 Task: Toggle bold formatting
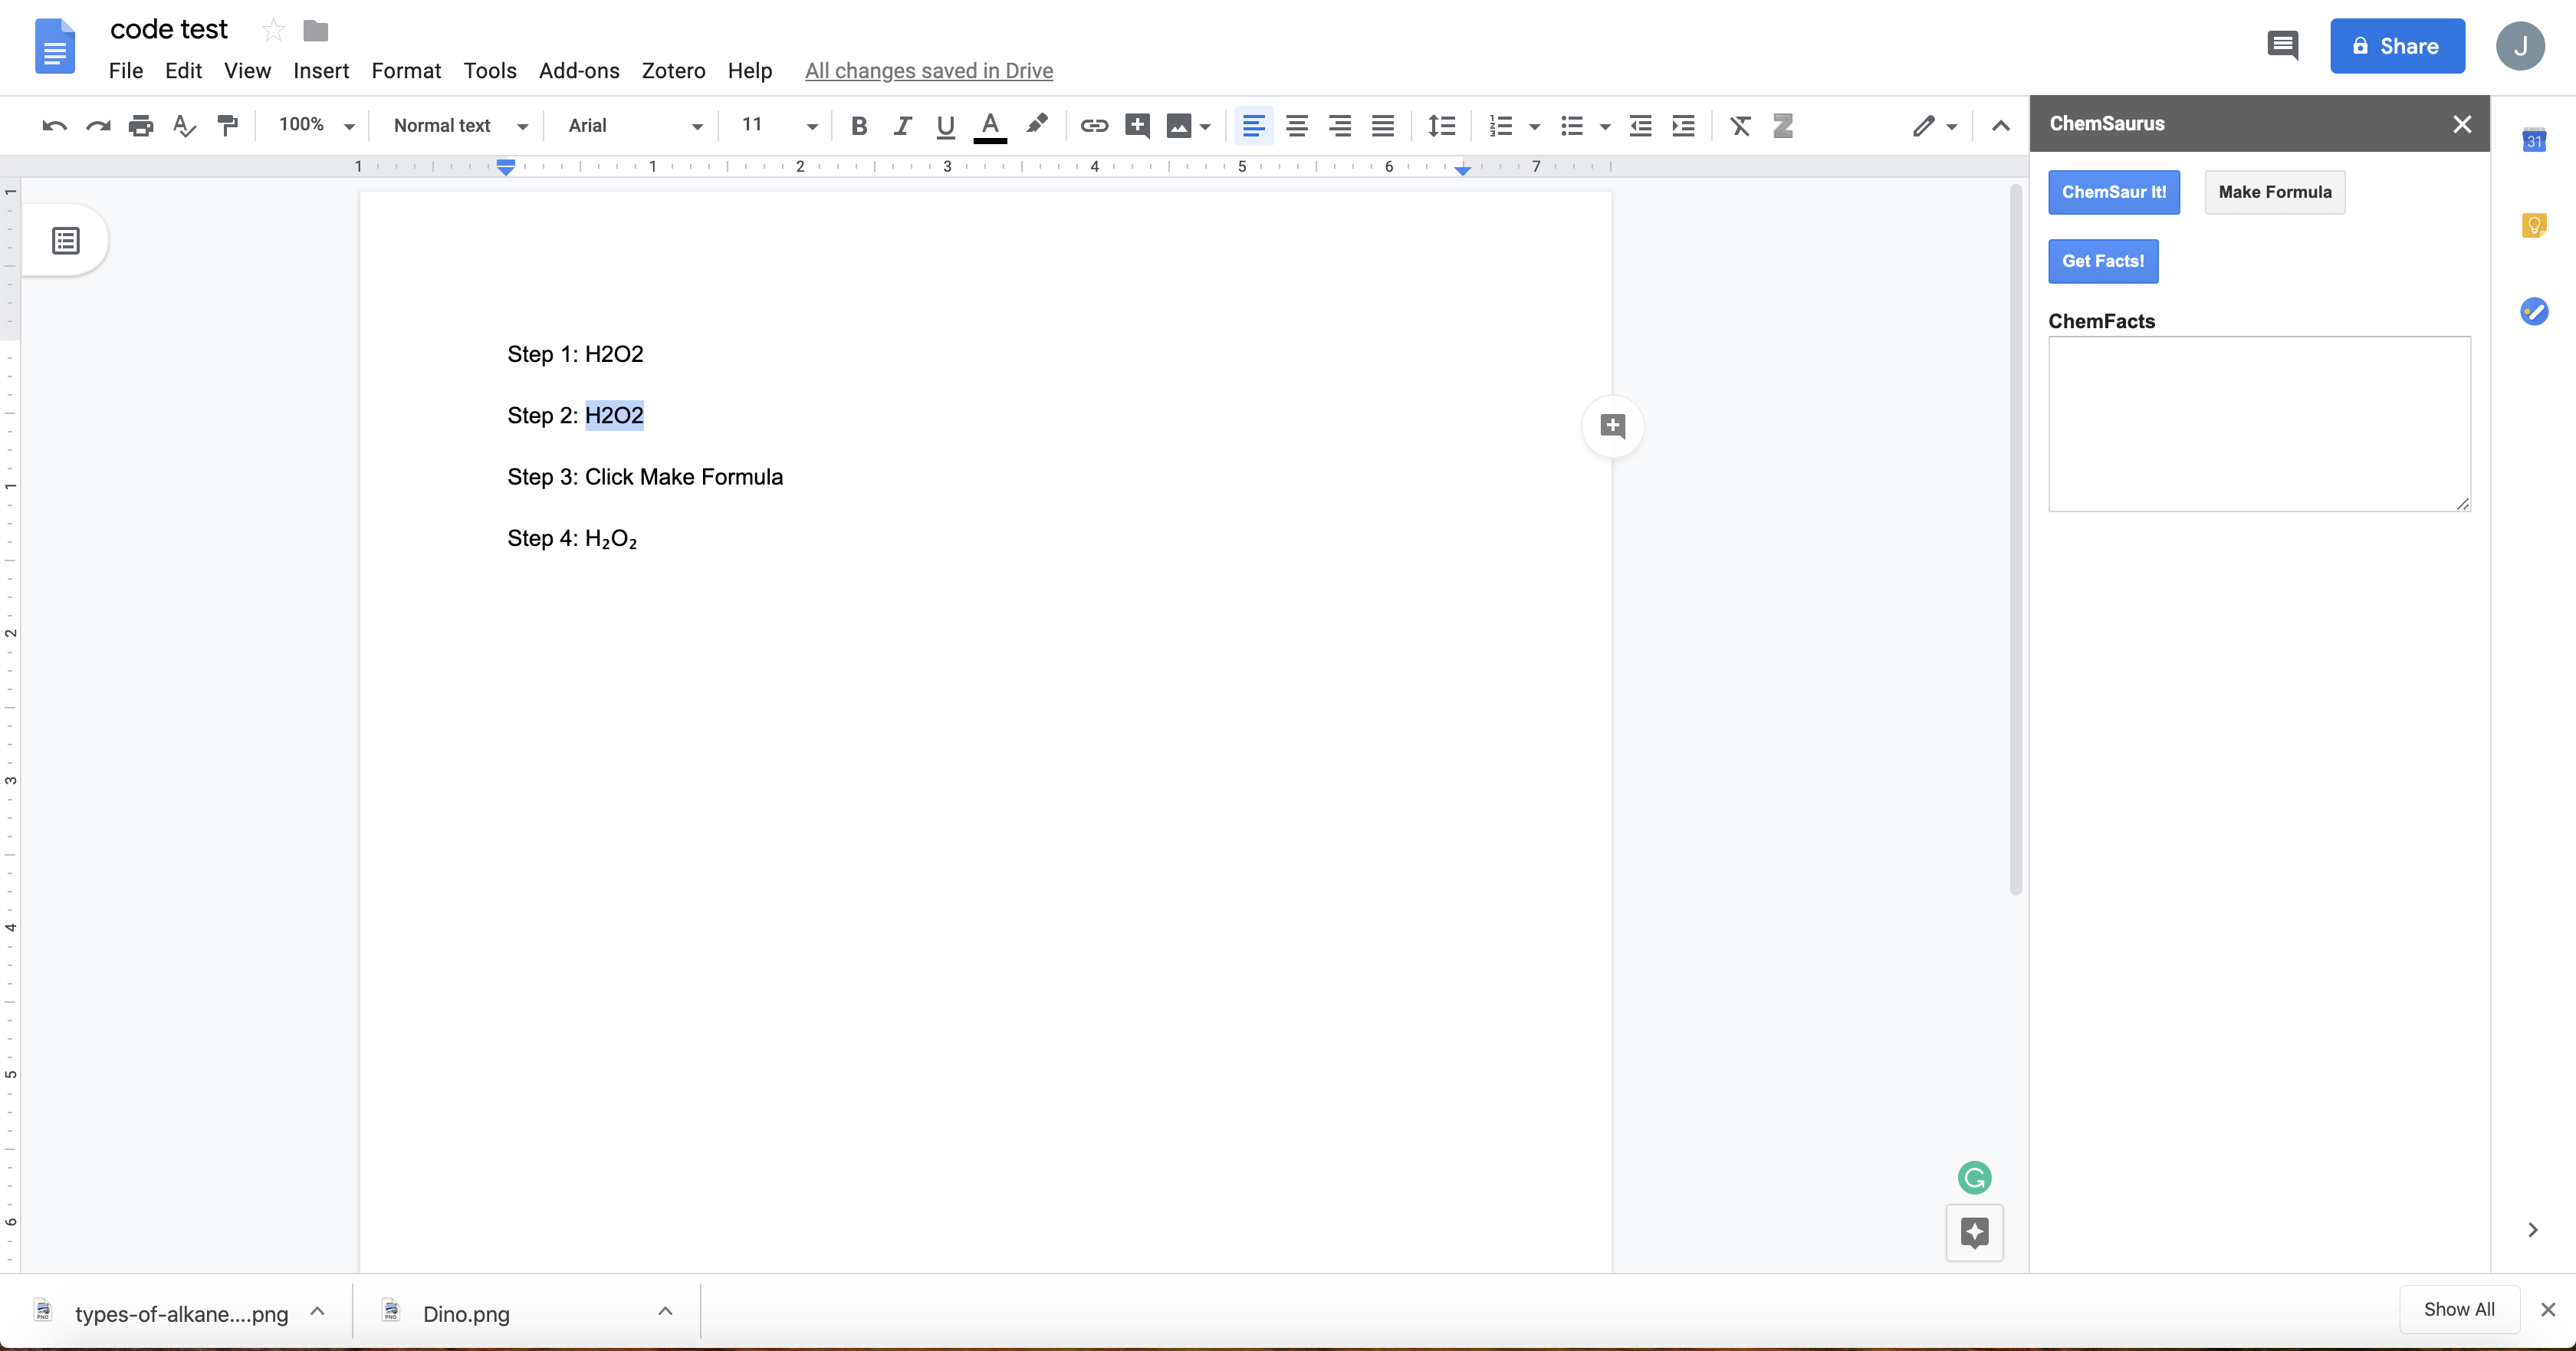(858, 125)
